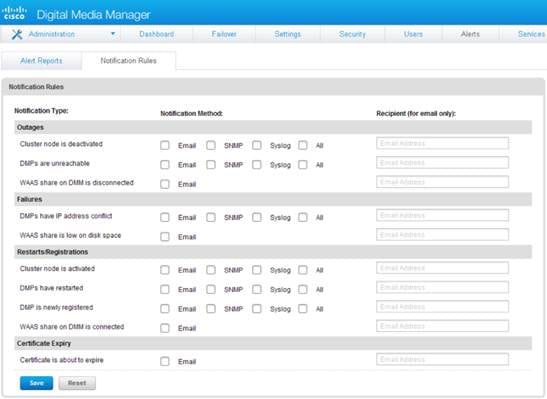Enable Syslog for Cluster node is activated
The width and height of the screenshot is (547, 399).
257,270
